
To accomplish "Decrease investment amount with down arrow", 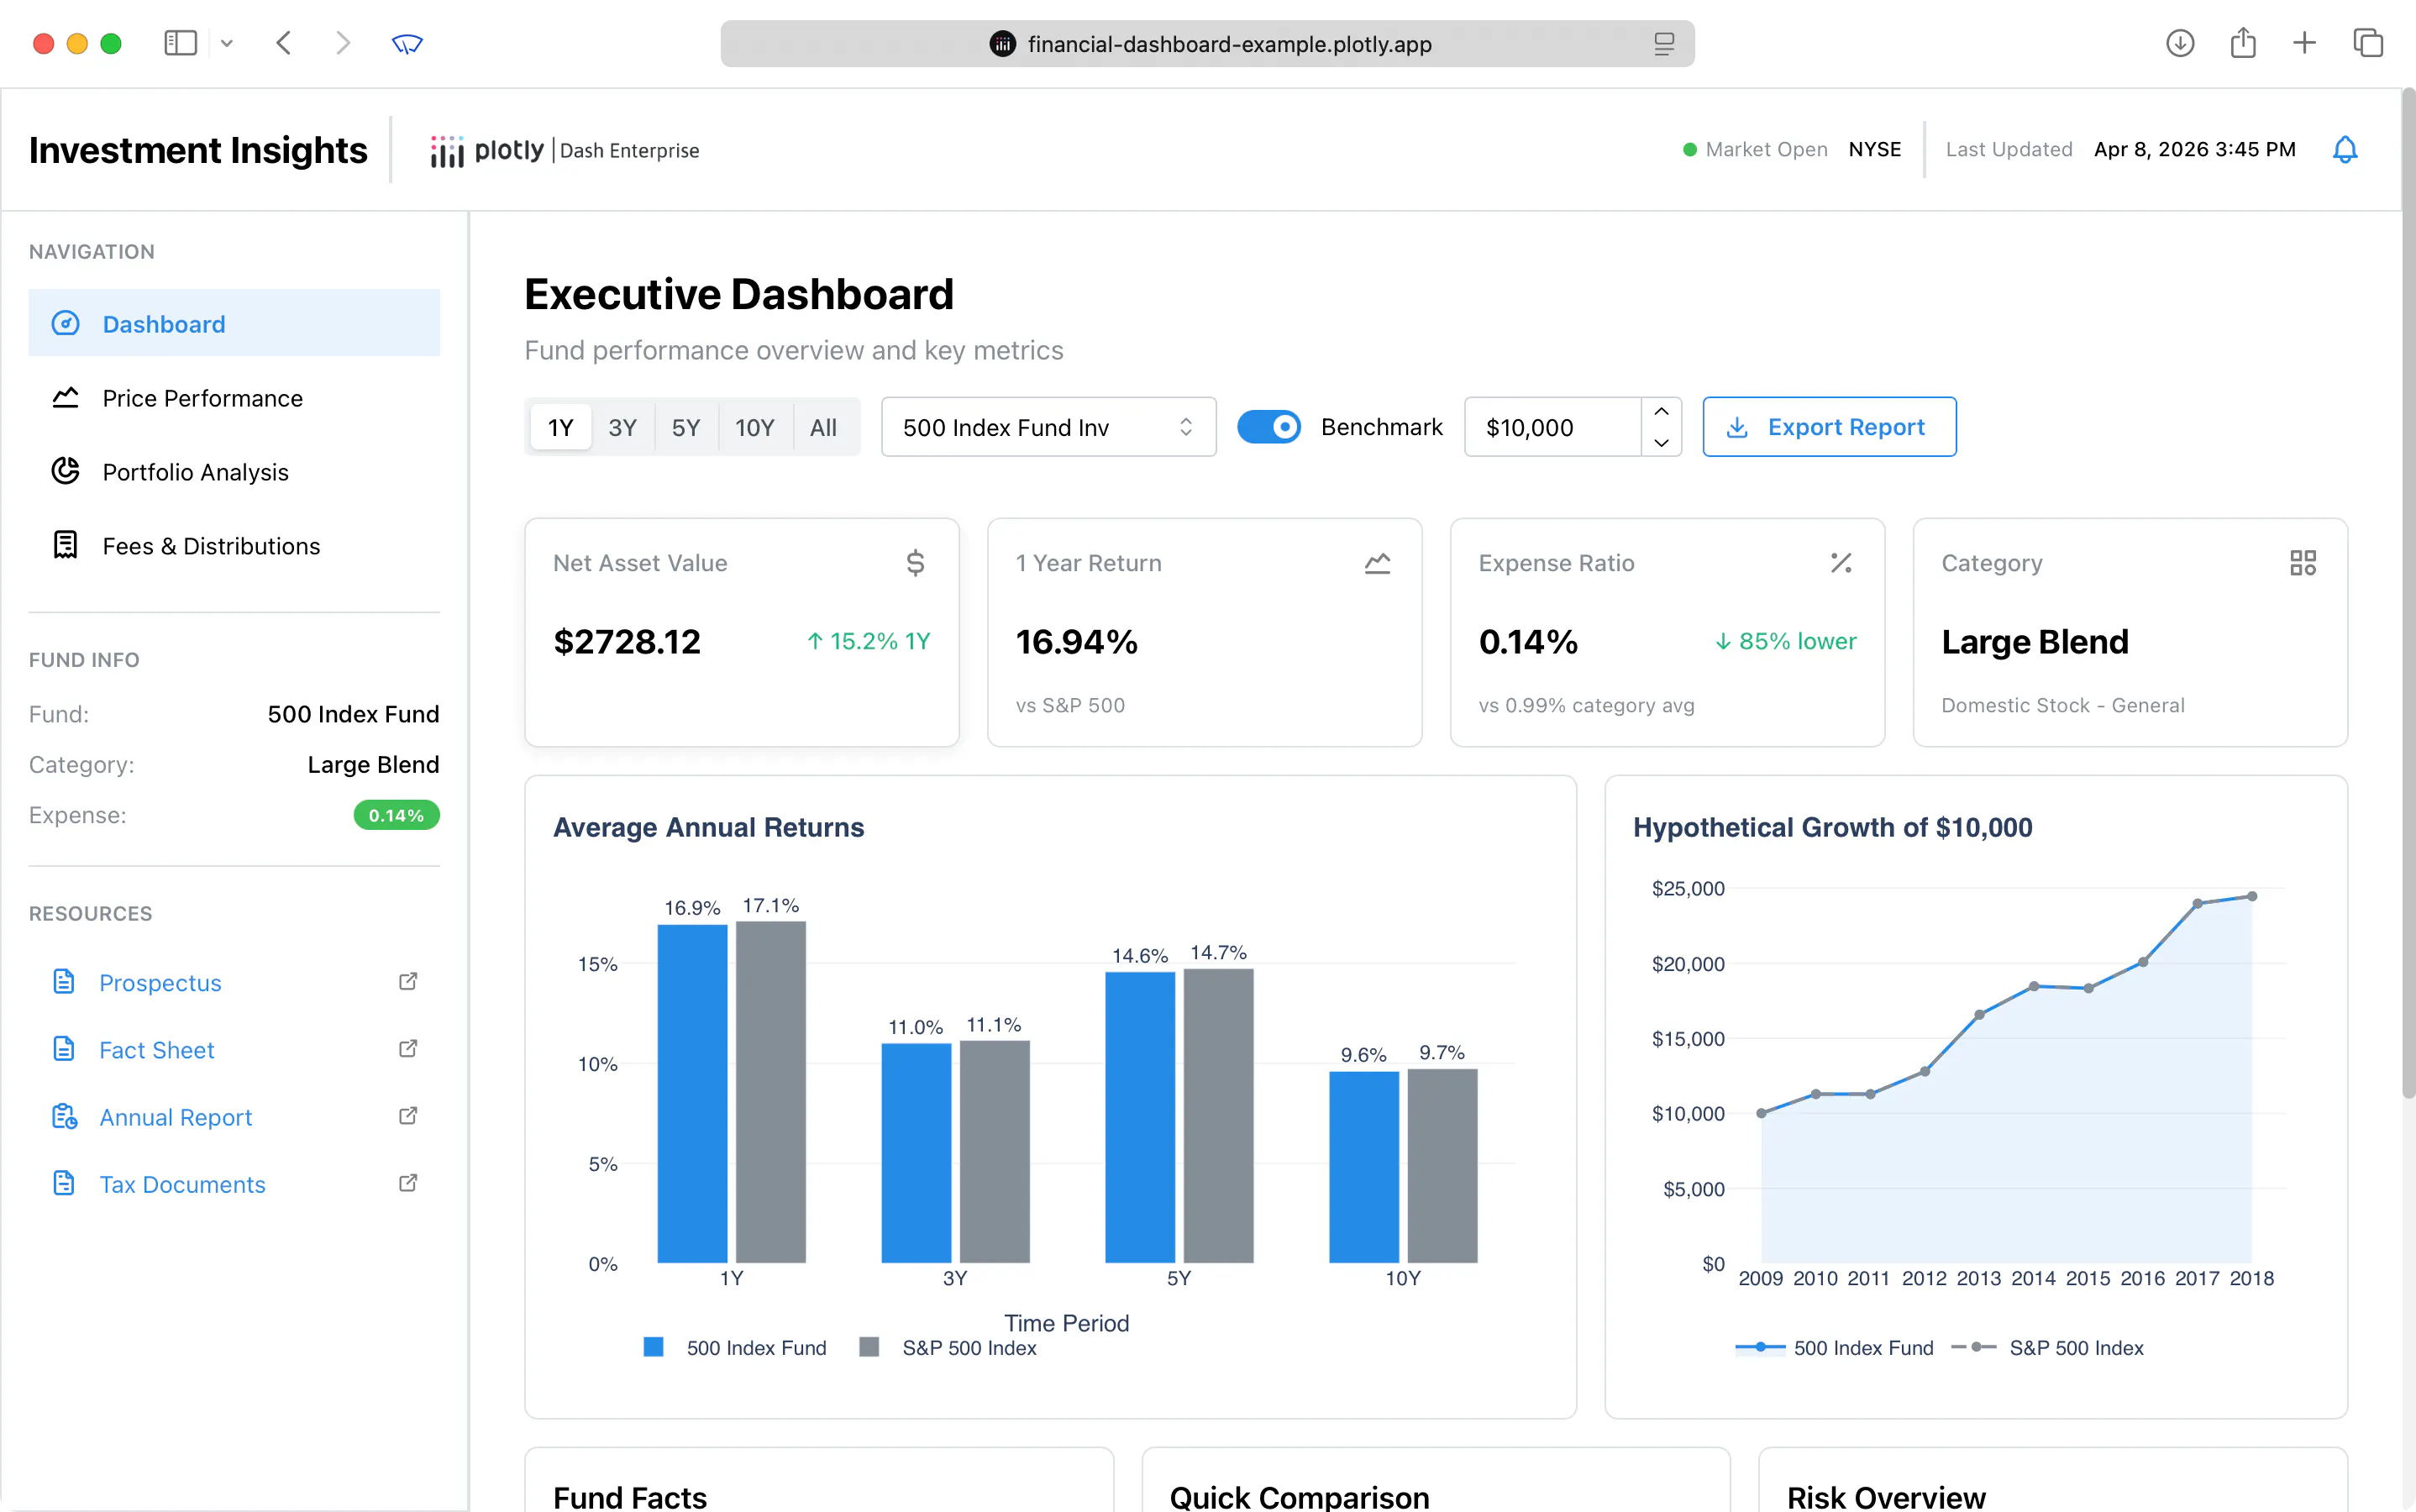I will [1661, 442].
